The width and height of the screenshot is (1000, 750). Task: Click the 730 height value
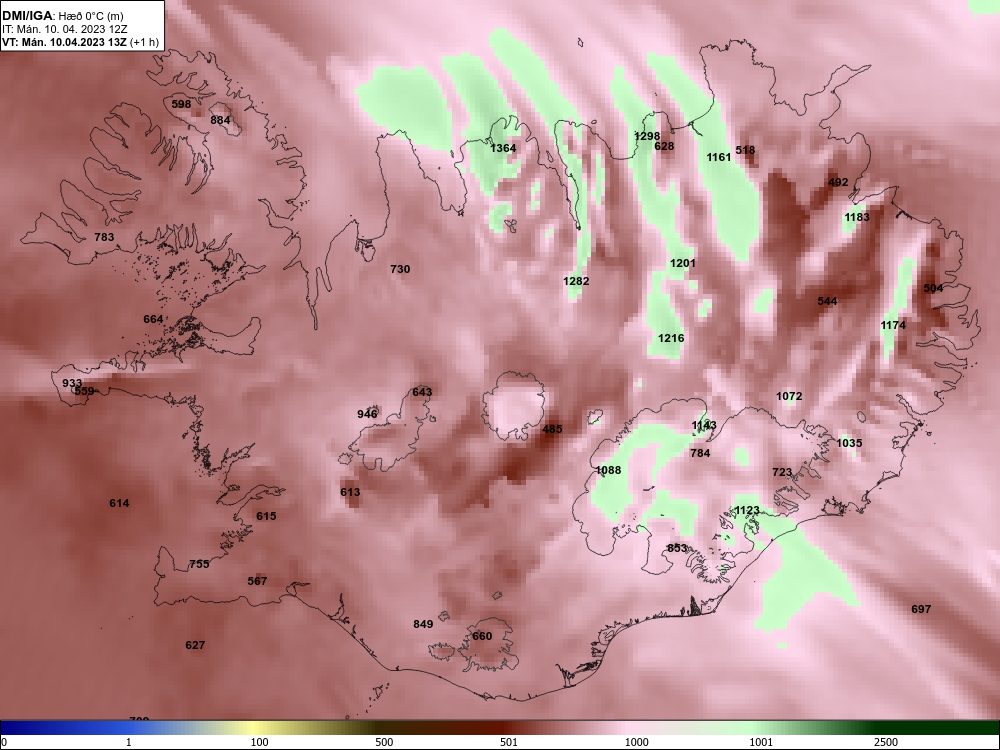coord(400,269)
